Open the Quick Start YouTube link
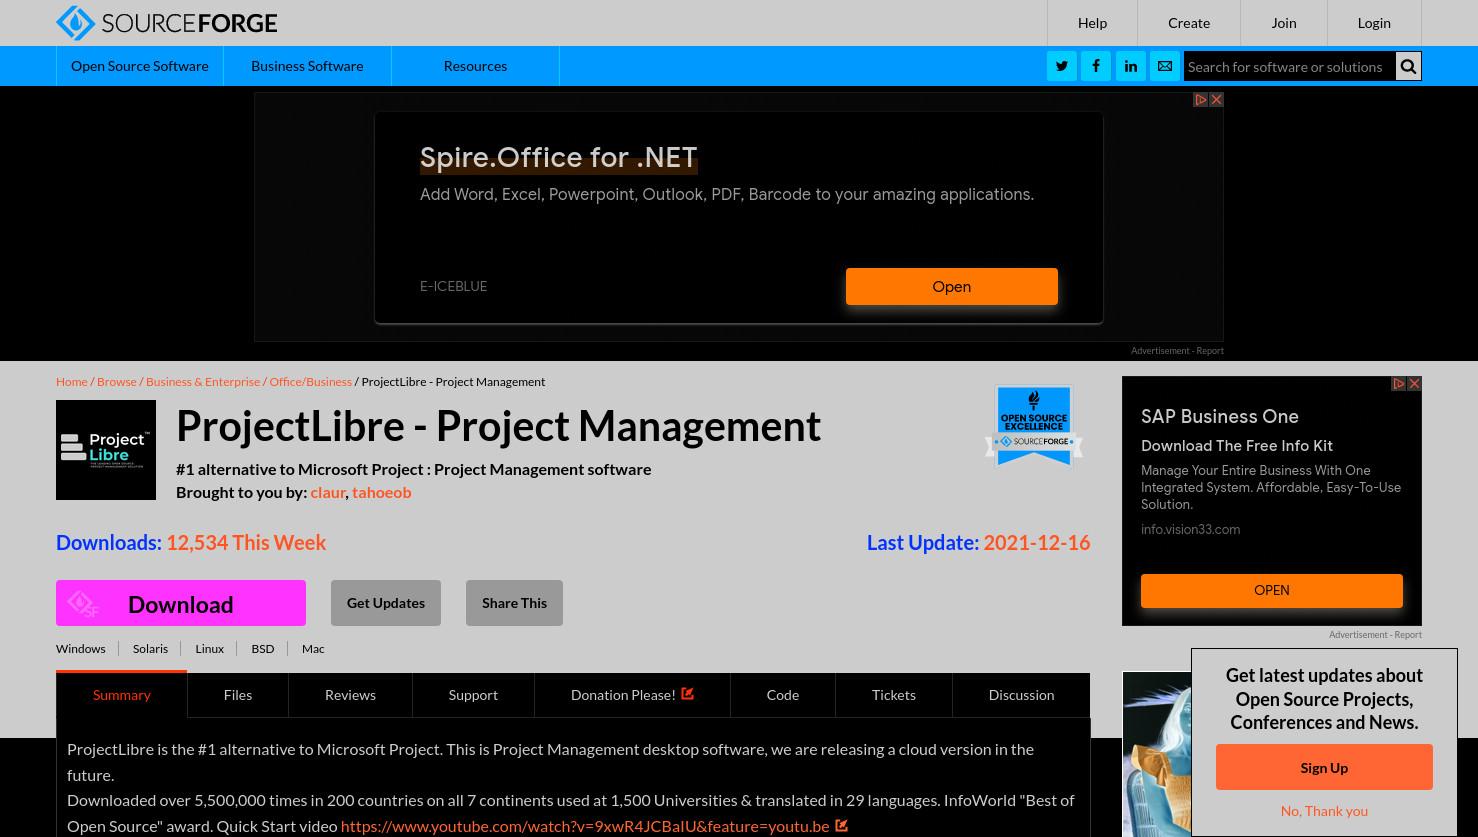The height and width of the screenshot is (837, 1478). click(x=585, y=826)
